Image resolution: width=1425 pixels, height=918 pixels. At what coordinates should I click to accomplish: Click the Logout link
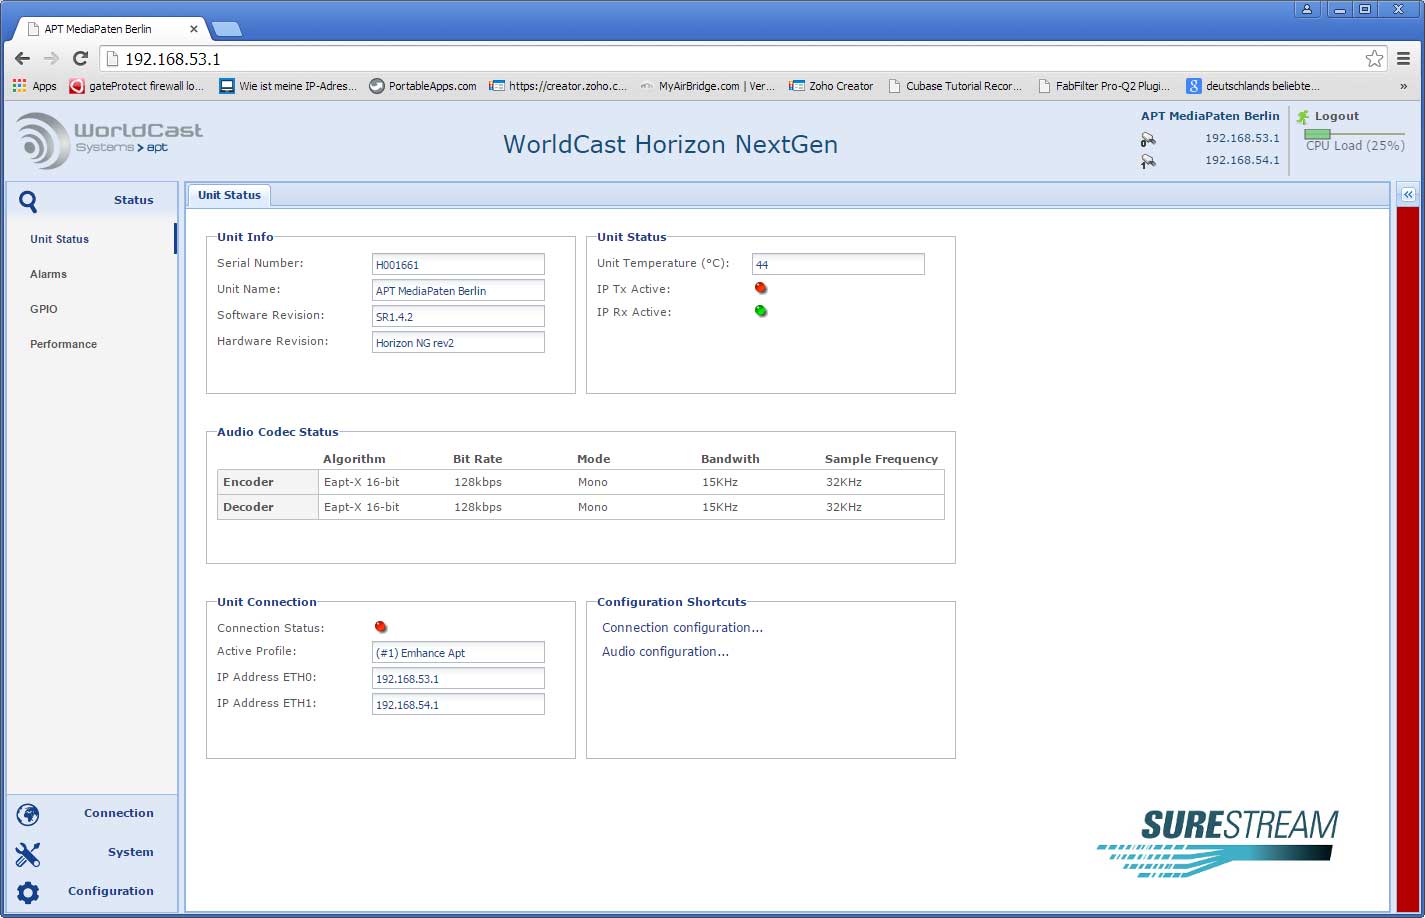pyautogui.click(x=1337, y=116)
